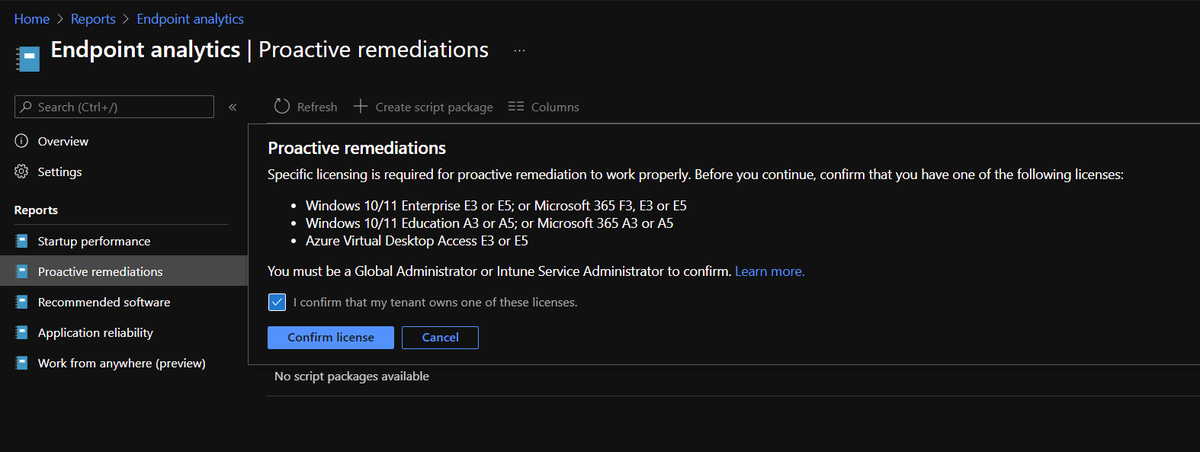Uncheck the tenant license confirmation checkbox
1200x452 pixels.
277,301
